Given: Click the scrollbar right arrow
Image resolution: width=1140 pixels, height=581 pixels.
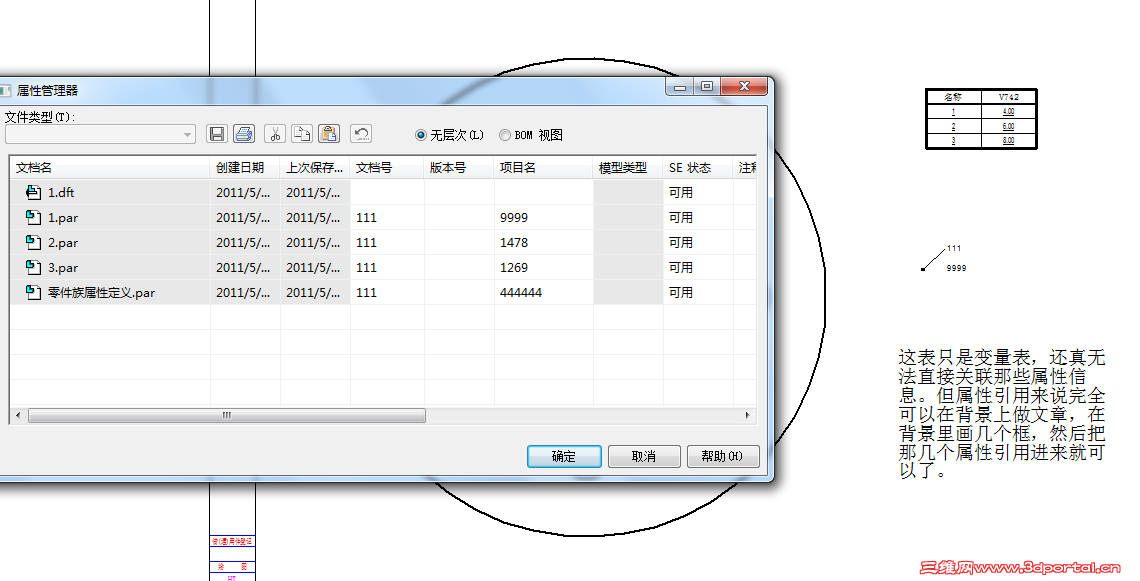Looking at the screenshot, I should (x=747, y=415).
